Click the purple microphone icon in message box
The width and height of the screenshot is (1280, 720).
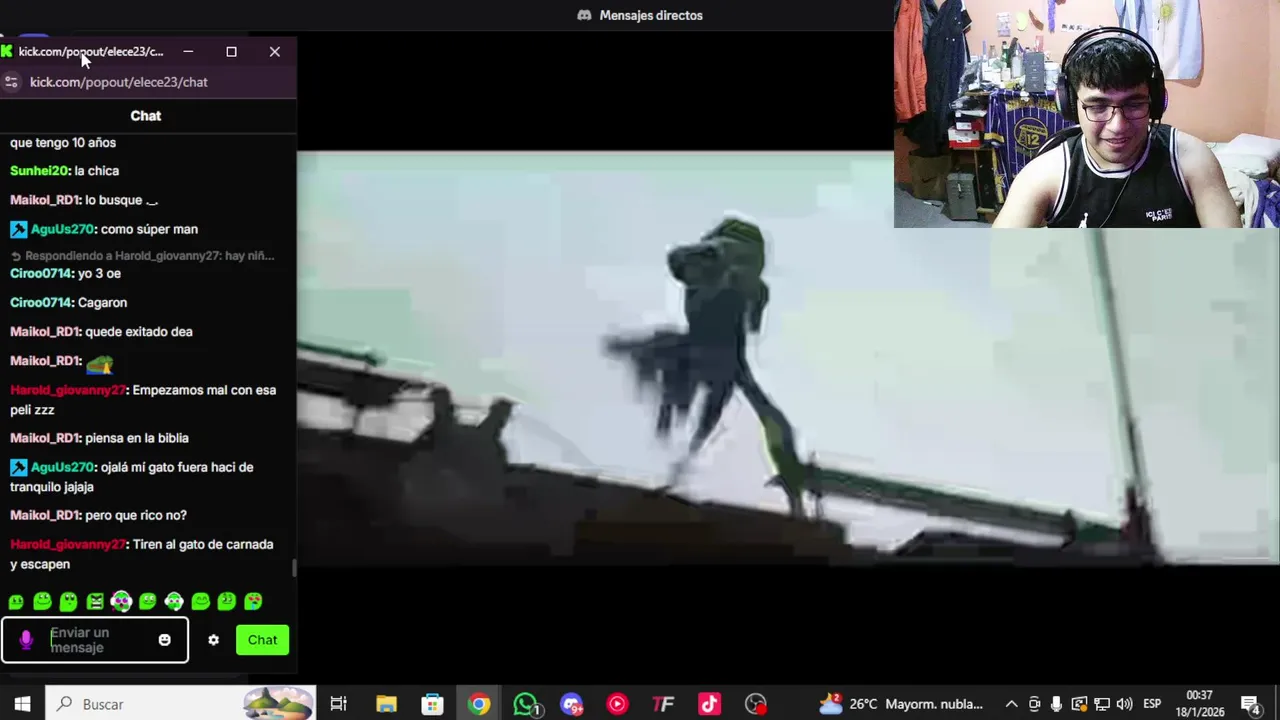26,640
